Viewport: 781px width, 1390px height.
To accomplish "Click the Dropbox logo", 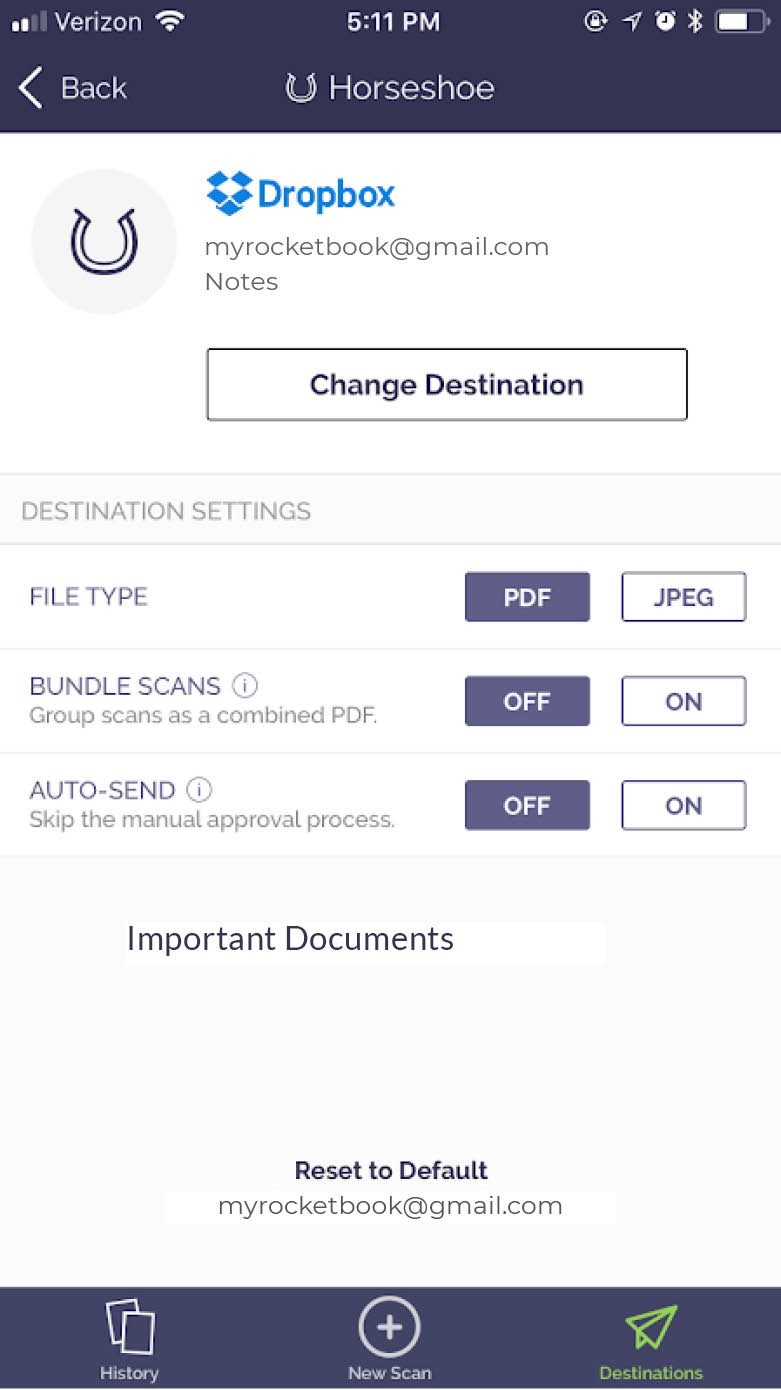I will click(x=301, y=193).
